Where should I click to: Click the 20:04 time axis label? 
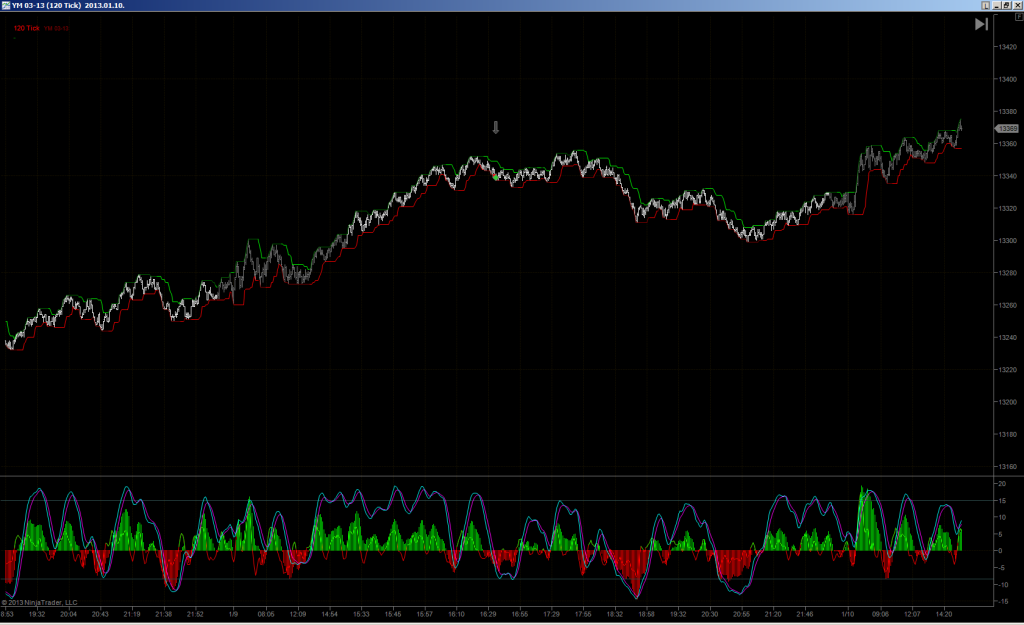pyautogui.click(x=69, y=614)
